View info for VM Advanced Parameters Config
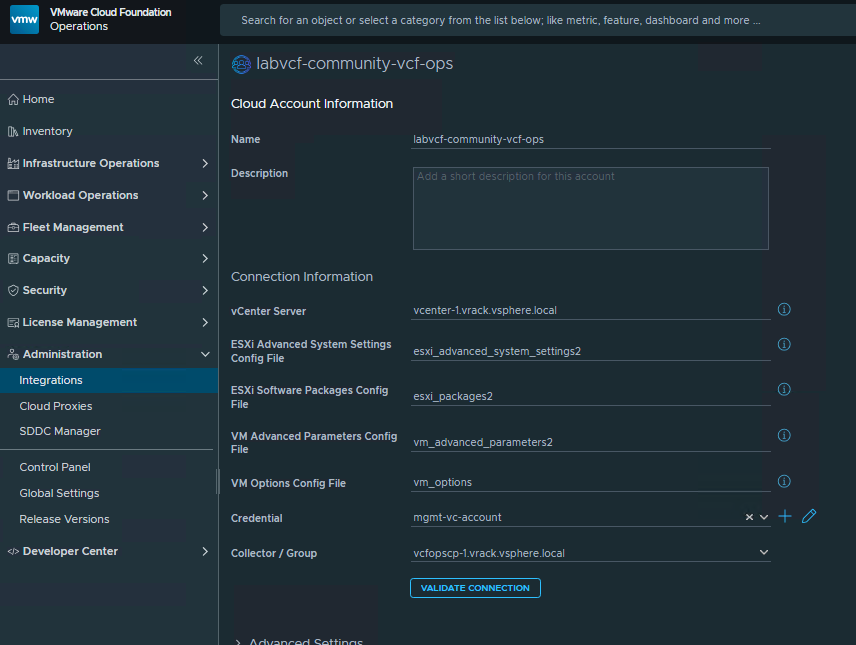 [x=784, y=436]
